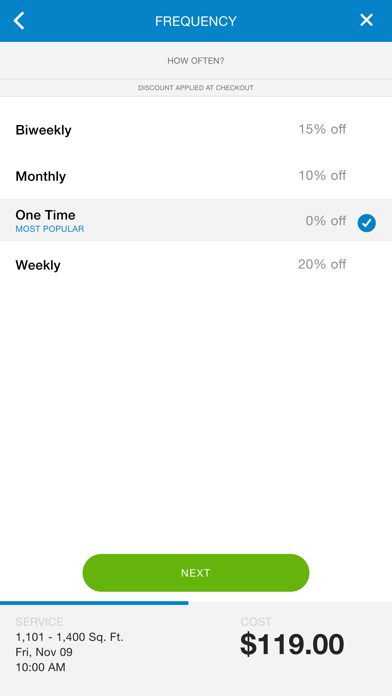Screen dimensions: 392x696
Task: Go back using the left arrow icon
Action: click(19, 21)
